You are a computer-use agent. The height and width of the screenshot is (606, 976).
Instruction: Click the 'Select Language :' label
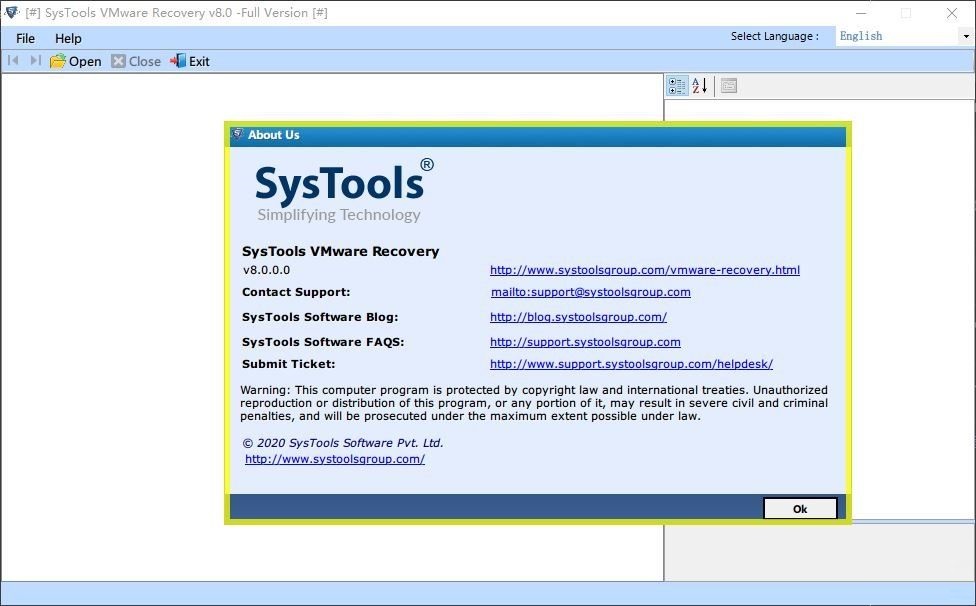(x=774, y=36)
